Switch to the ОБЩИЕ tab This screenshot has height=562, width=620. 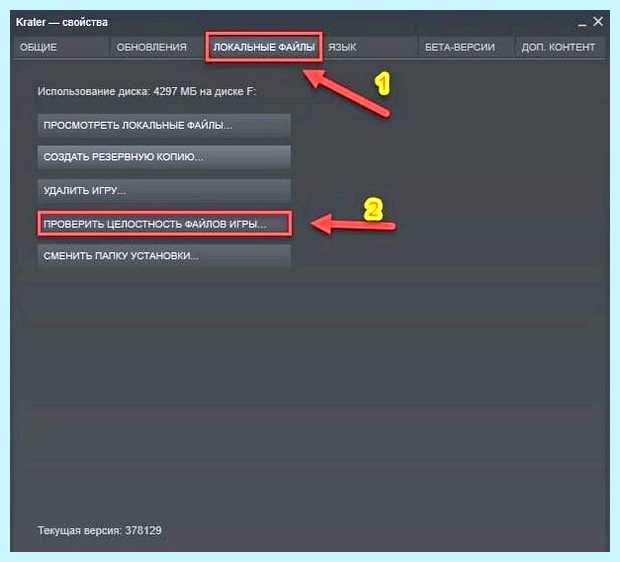click(60, 47)
